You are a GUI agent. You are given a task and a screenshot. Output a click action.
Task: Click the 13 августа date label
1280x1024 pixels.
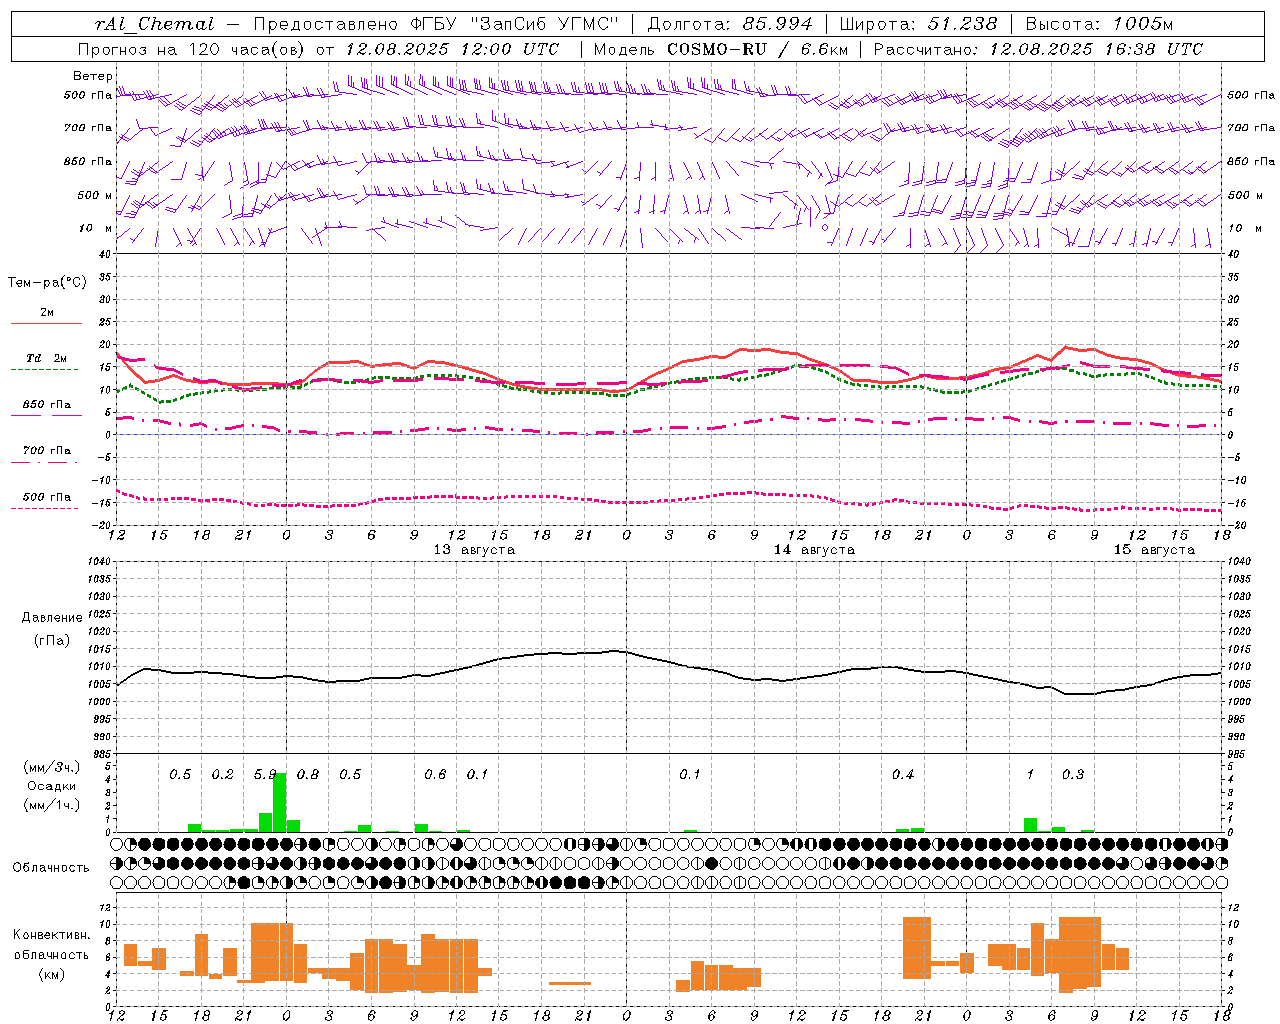pos(474,550)
